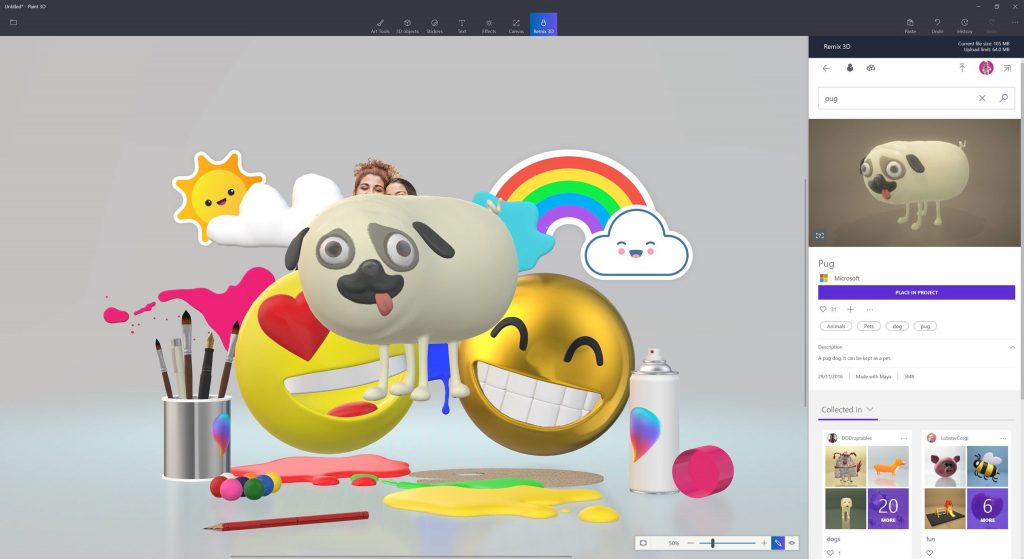The image size is (1024, 559).
Task: Open the 3D objects tool
Action: click(x=407, y=22)
